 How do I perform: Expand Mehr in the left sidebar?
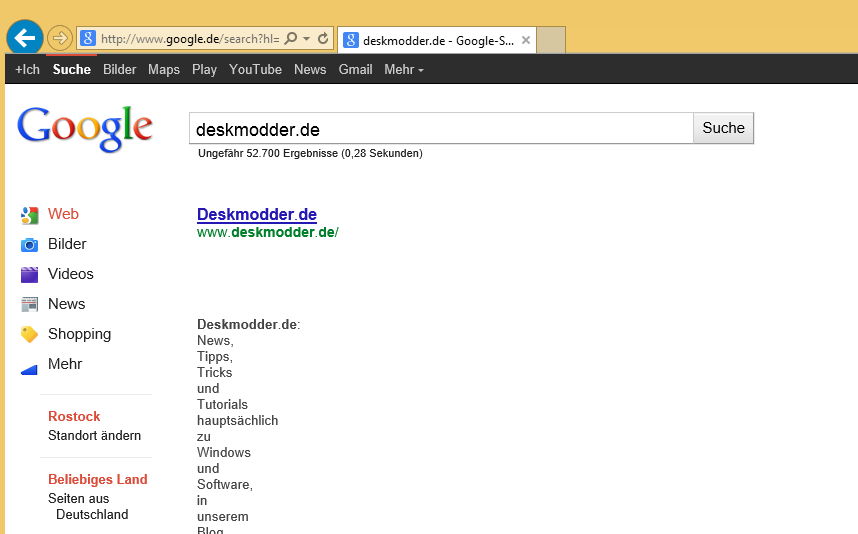(65, 364)
